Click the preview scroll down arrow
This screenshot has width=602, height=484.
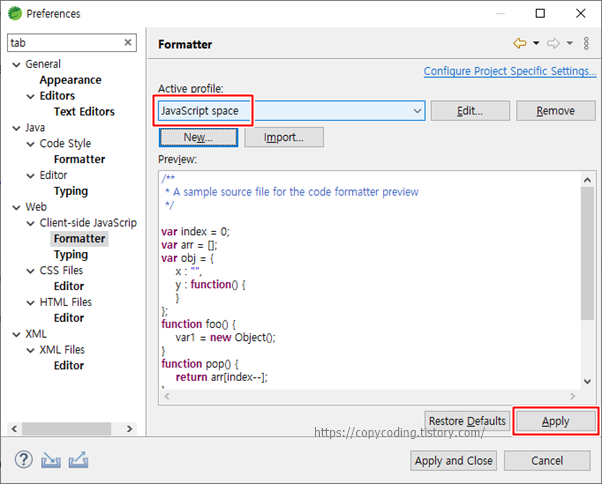pos(587,382)
